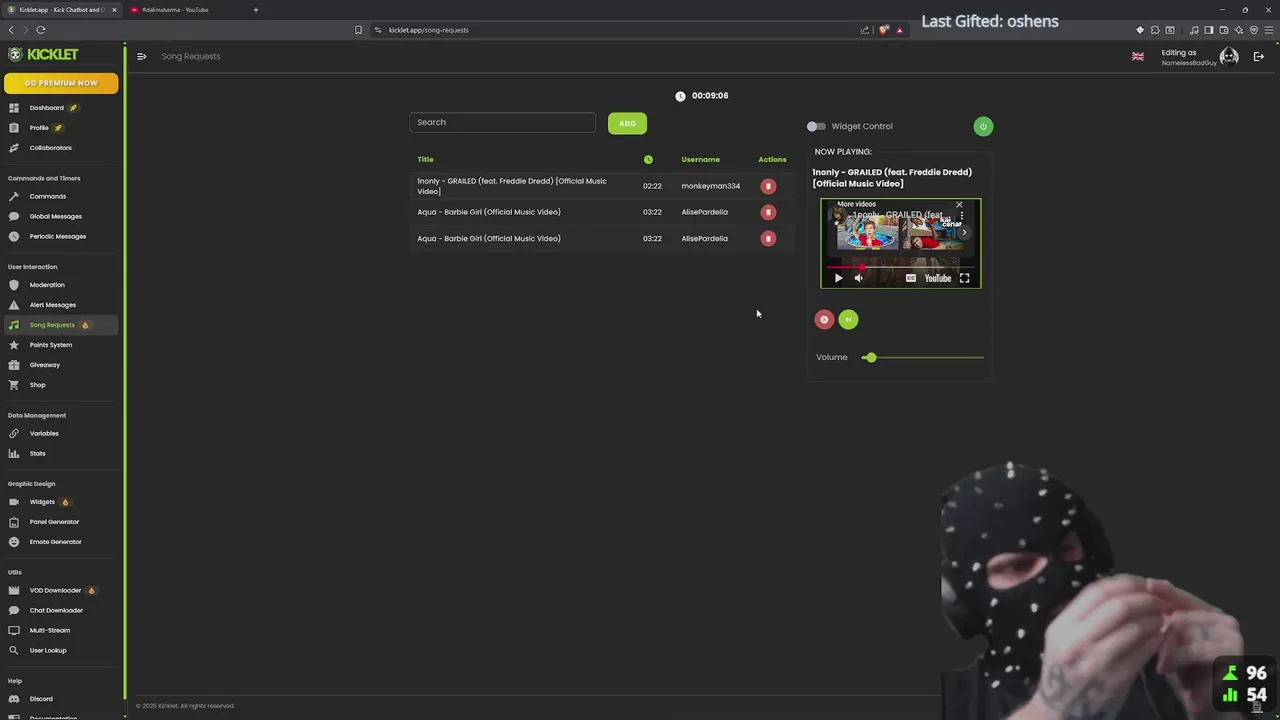Open Multi-Stream tool
Screen dimensions: 1280x720
(49, 630)
